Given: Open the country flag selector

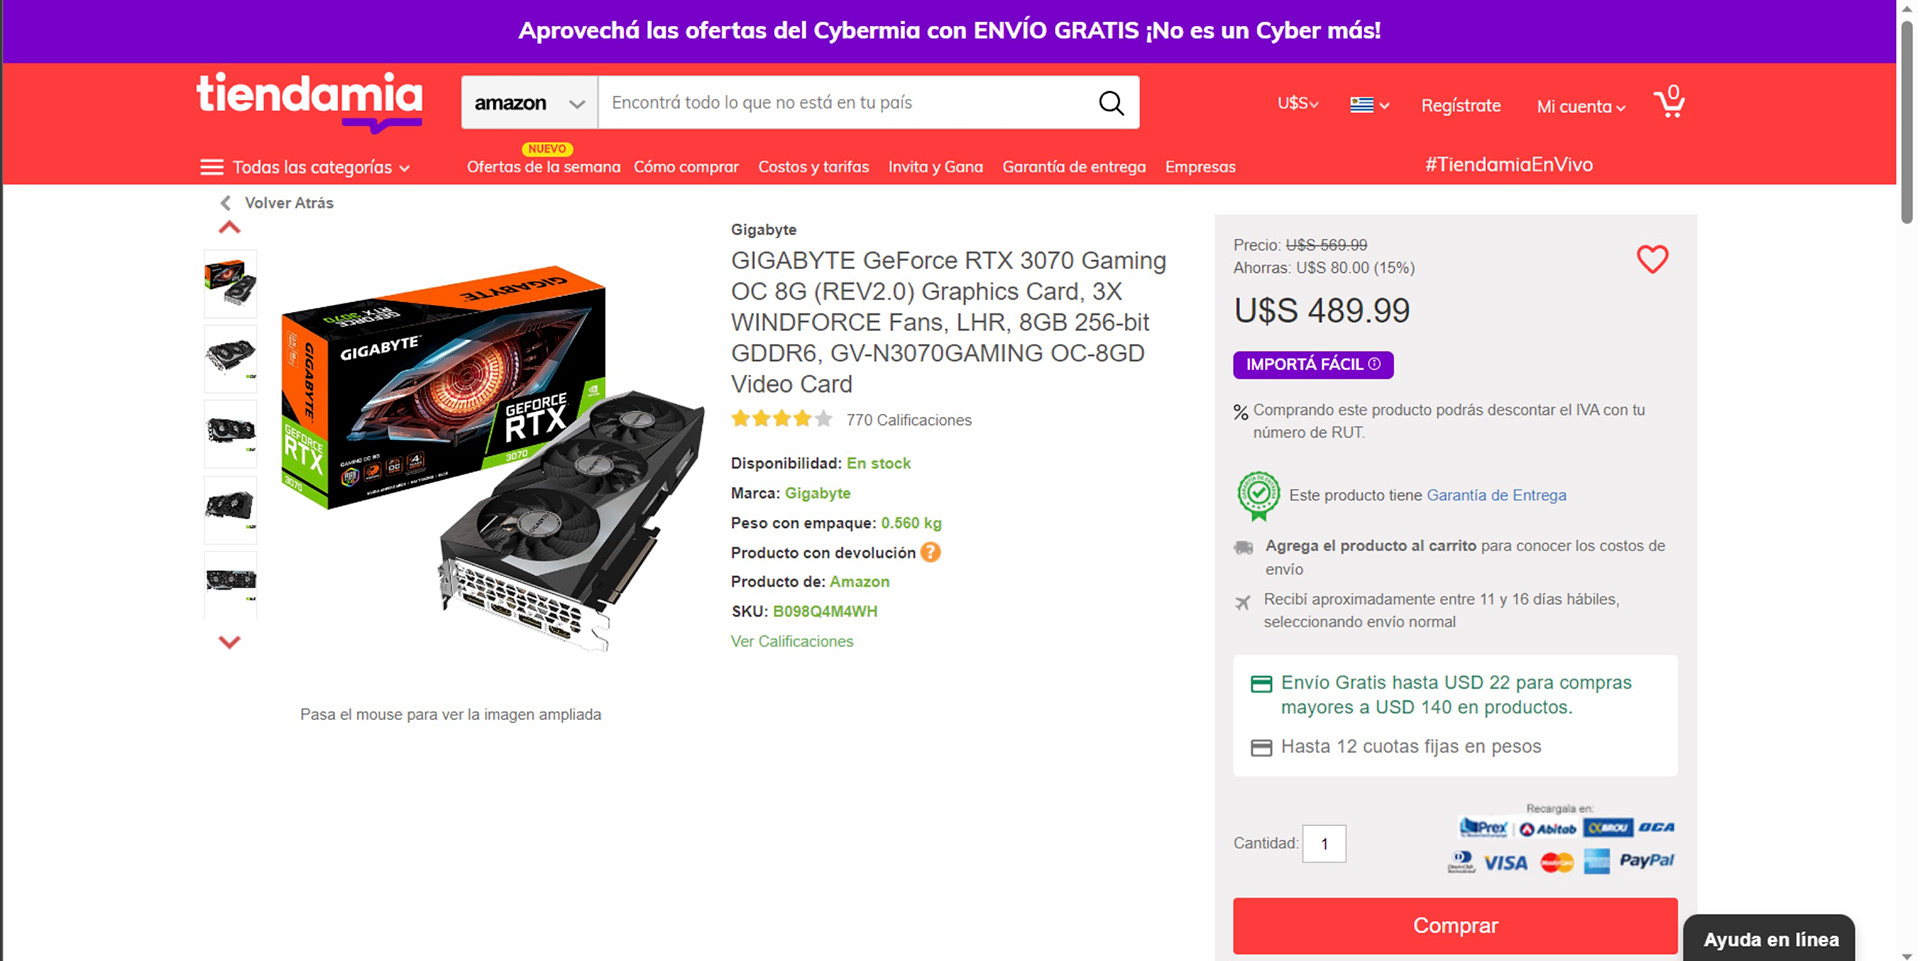Looking at the screenshot, I should pyautogui.click(x=1369, y=104).
